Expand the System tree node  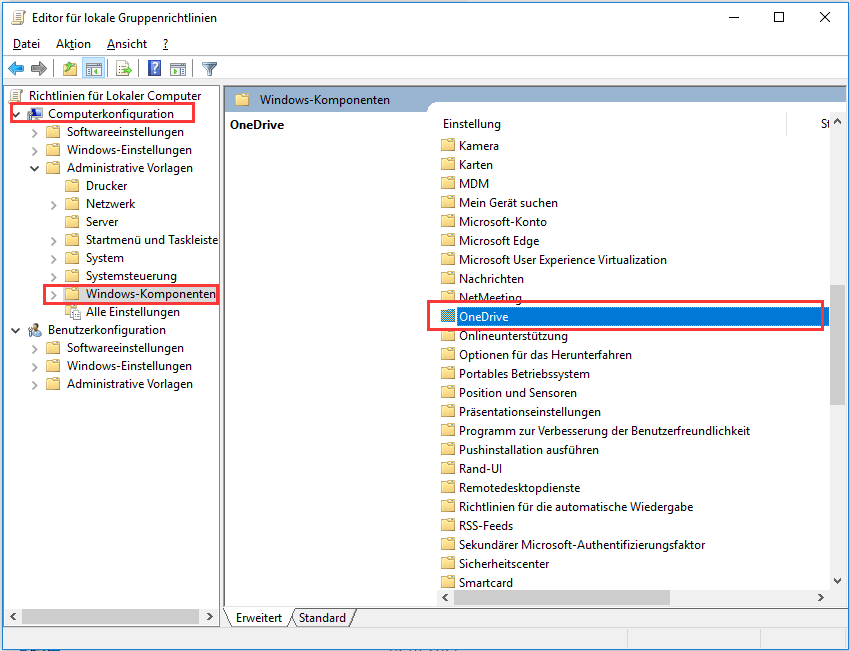click(x=54, y=258)
